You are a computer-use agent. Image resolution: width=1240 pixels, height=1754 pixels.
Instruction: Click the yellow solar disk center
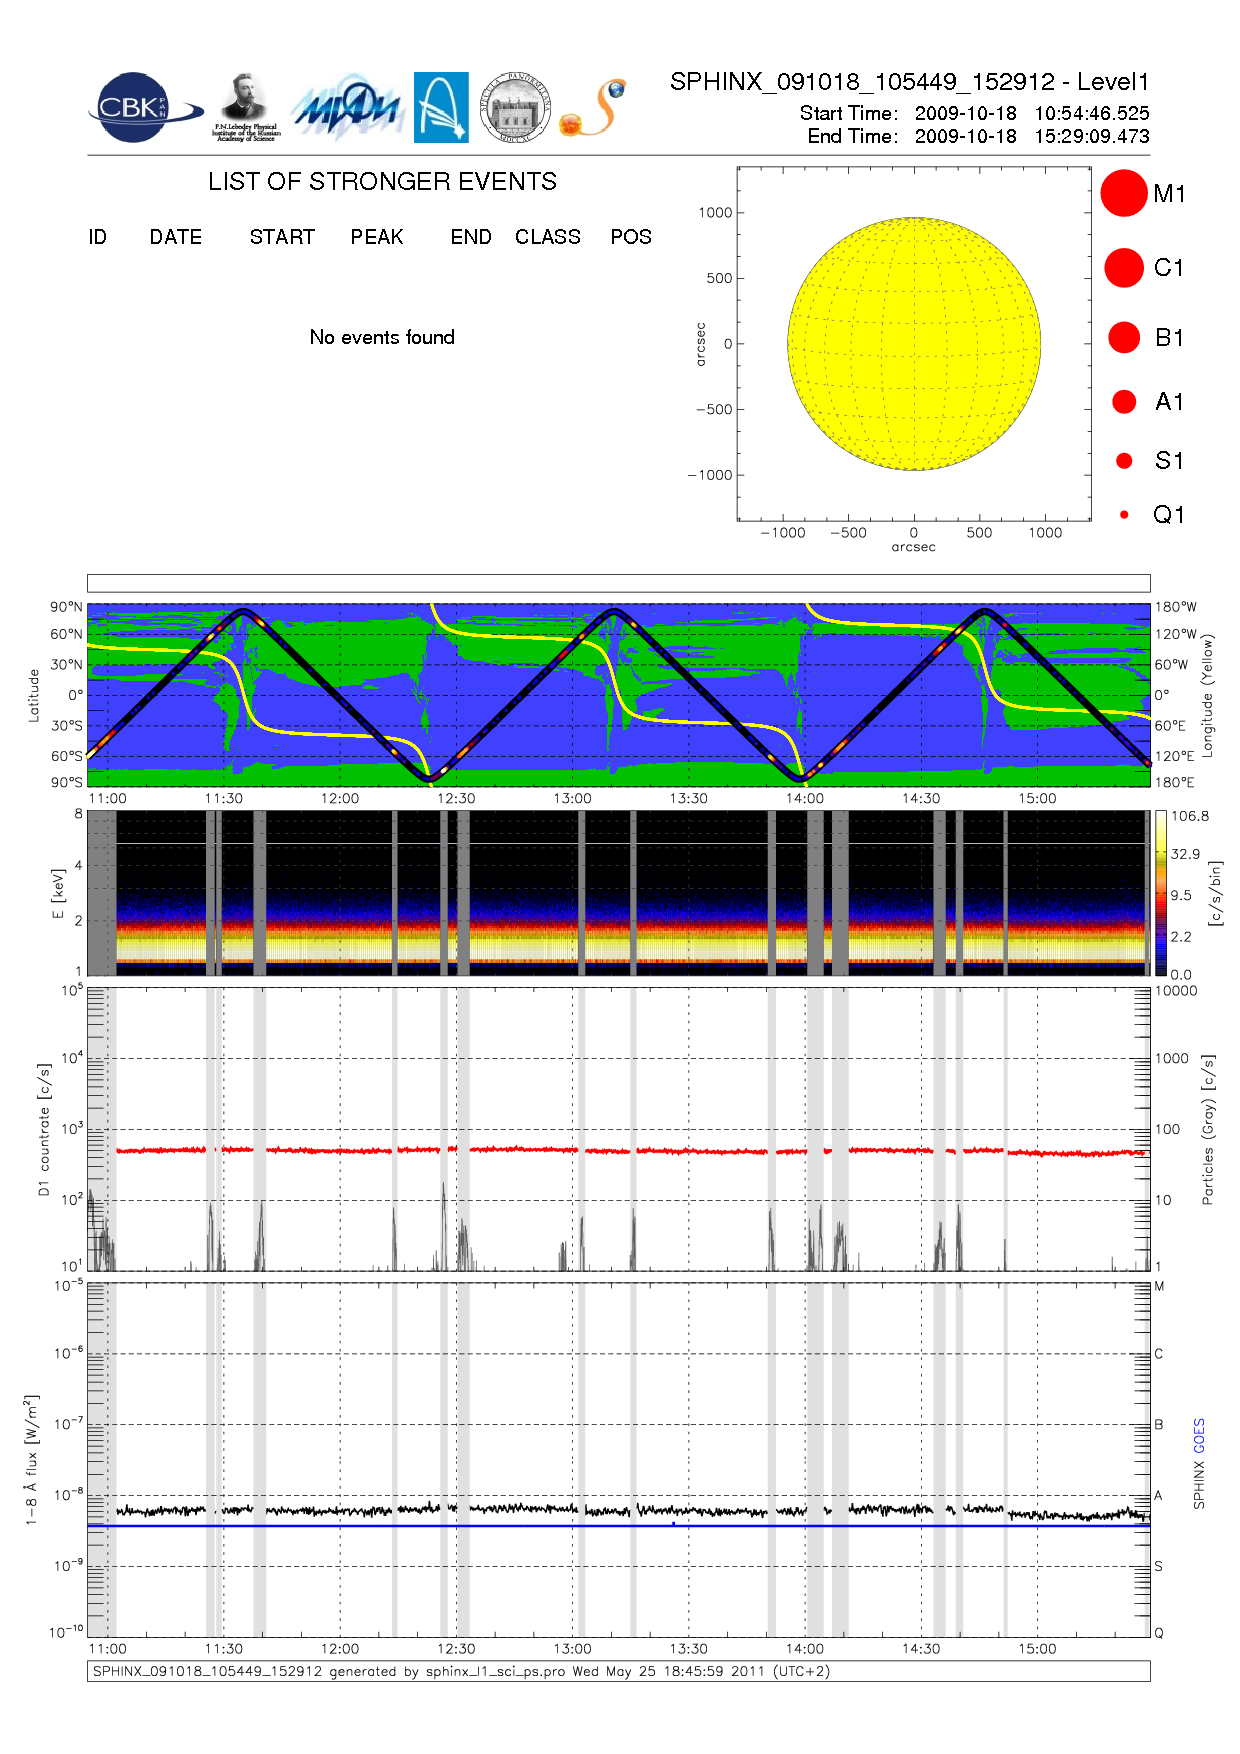coord(914,344)
